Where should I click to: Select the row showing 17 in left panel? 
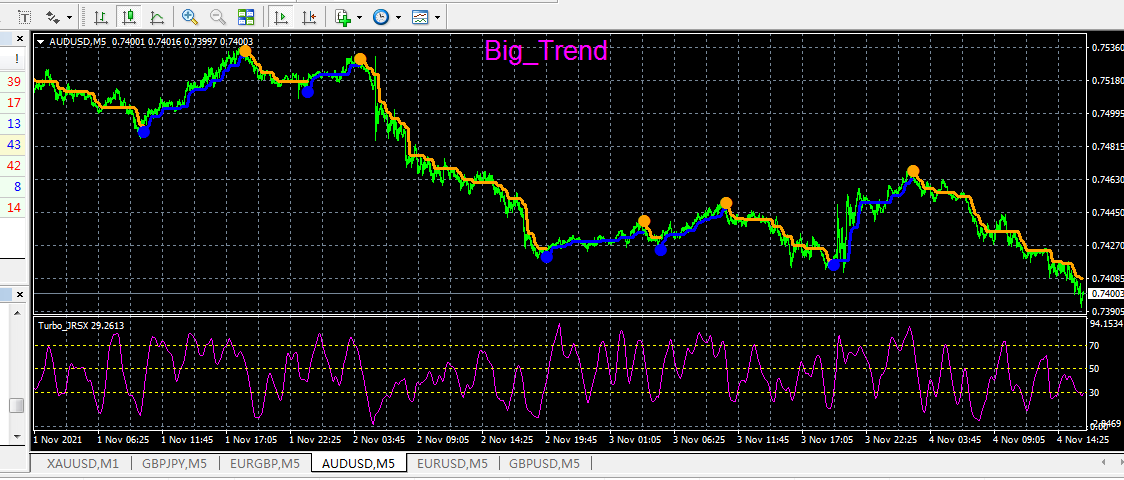[14, 102]
